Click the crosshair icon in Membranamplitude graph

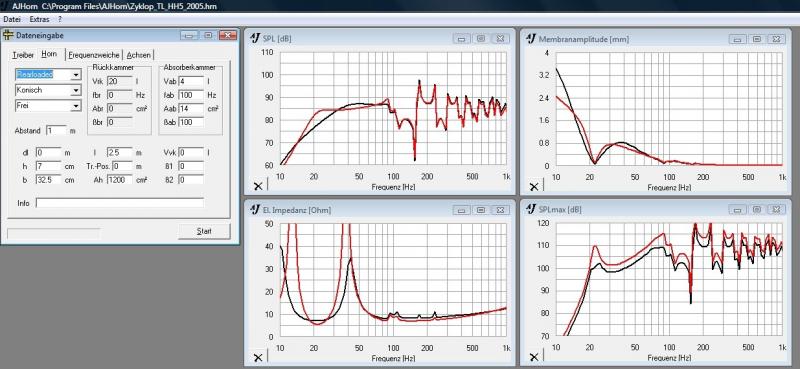pyautogui.click(x=534, y=186)
